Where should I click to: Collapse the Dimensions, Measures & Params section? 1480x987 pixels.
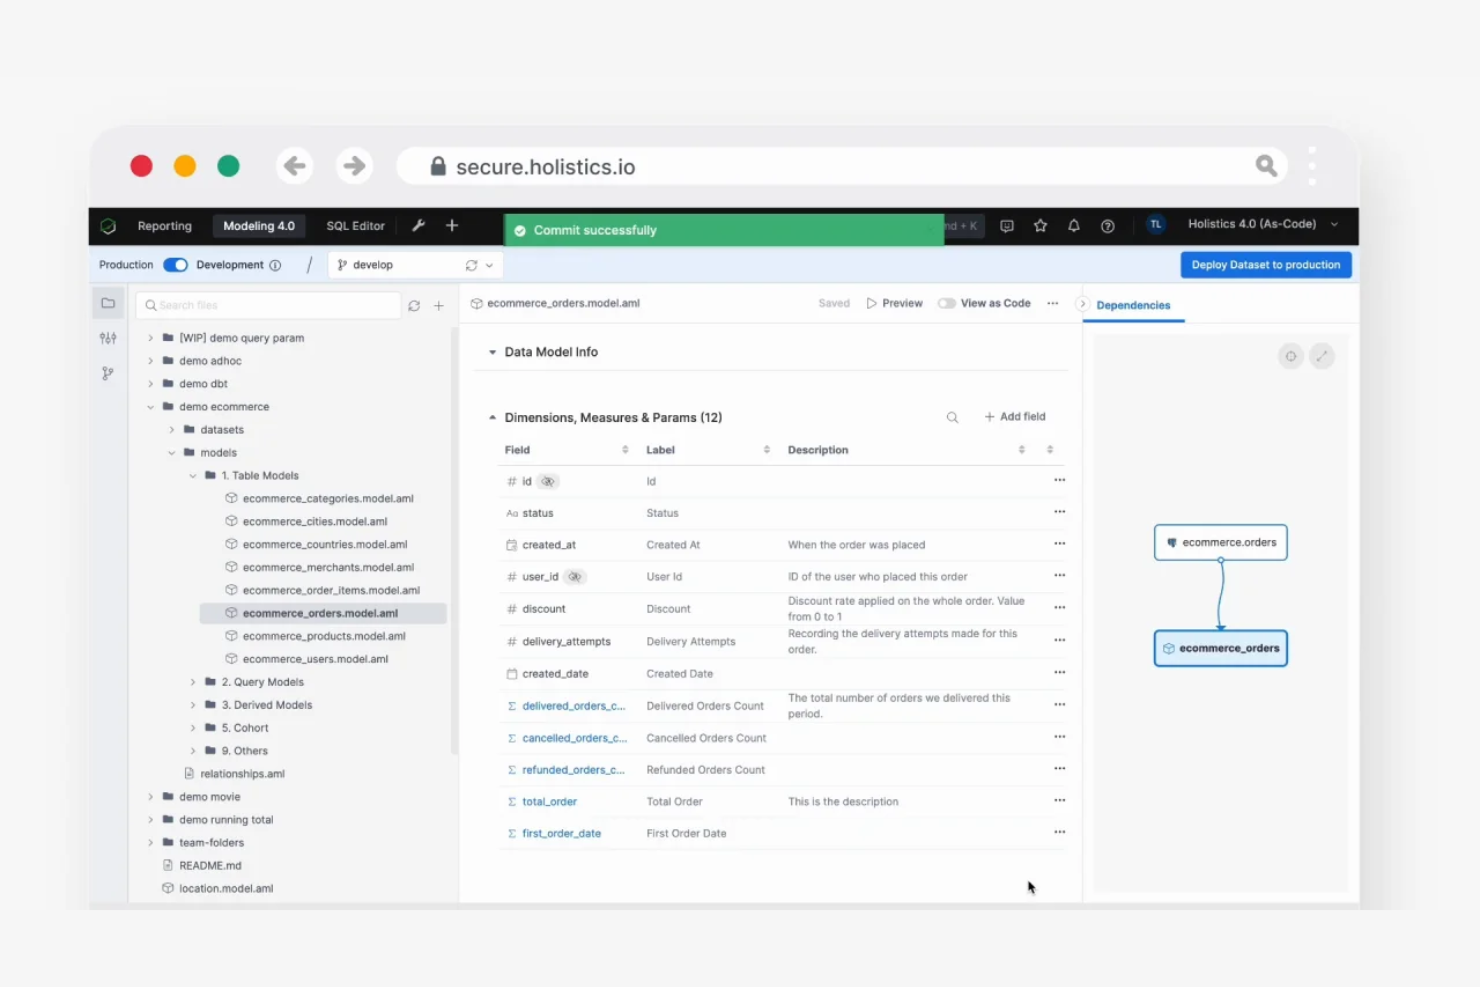pyautogui.click(x=492, y=417)
